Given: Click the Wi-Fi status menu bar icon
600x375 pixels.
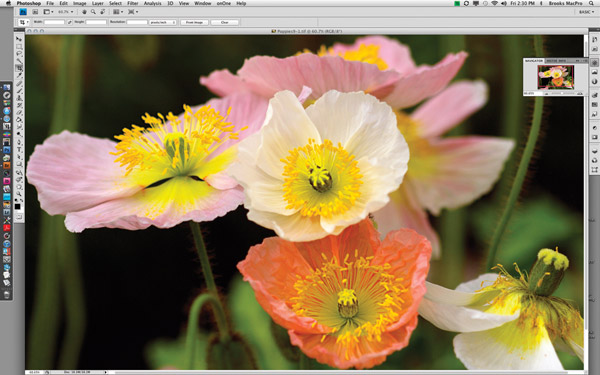Looking at the screenshot, I should tap(494, 3).
